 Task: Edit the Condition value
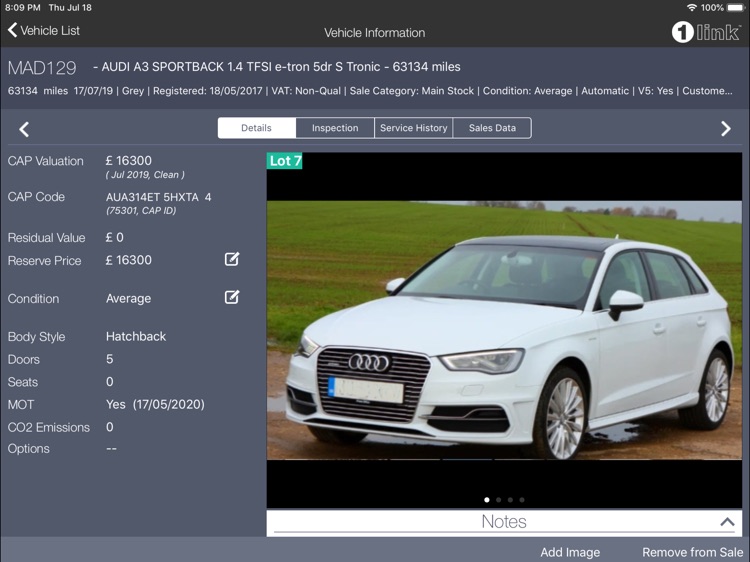[x=232, y=297]
